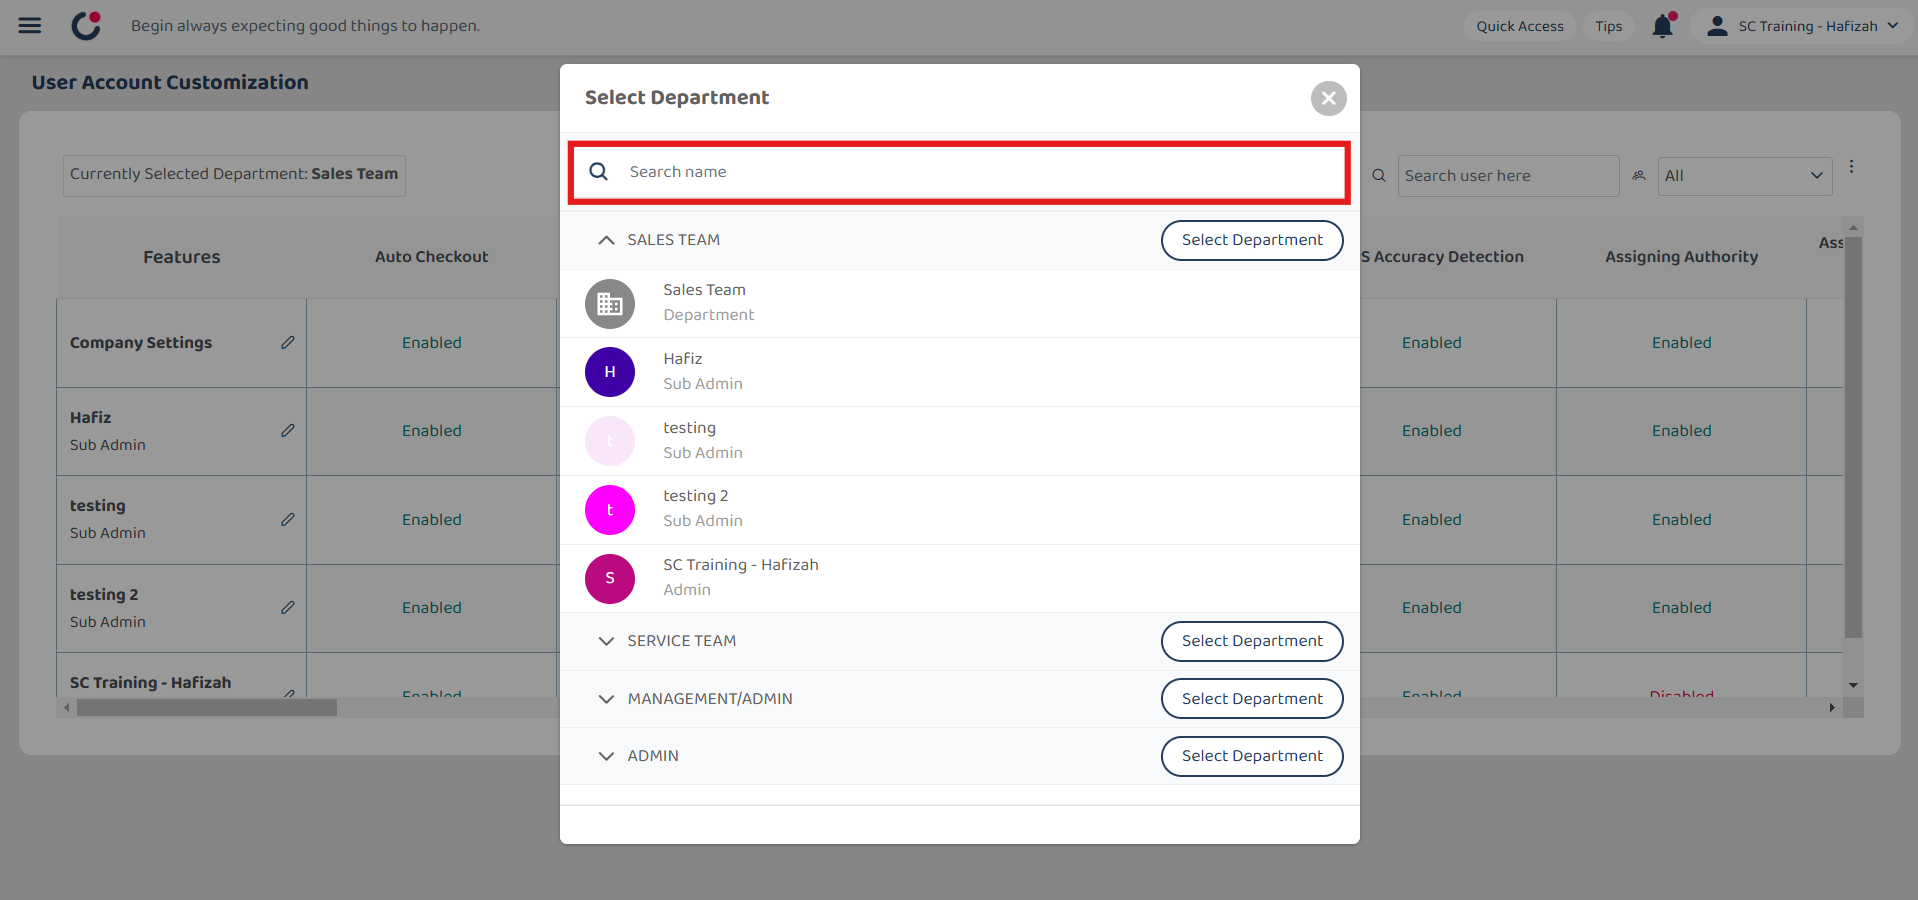The image size is (1918, 900).
Task: Click Assigning Authority Enabled for Company Settings
Action: [x=1681, y=343]
